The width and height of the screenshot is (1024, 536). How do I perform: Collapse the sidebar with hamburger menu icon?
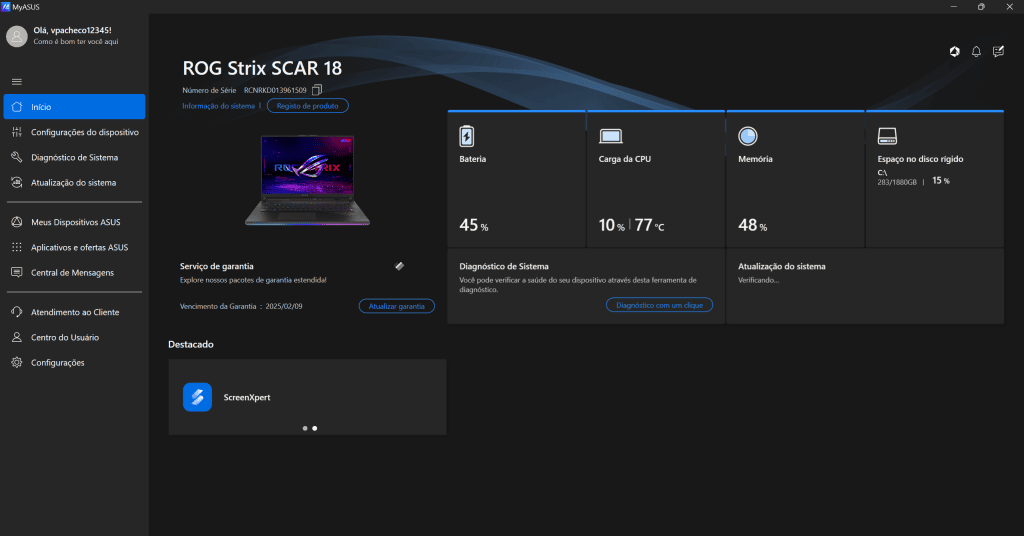click(x=17, y=82)
